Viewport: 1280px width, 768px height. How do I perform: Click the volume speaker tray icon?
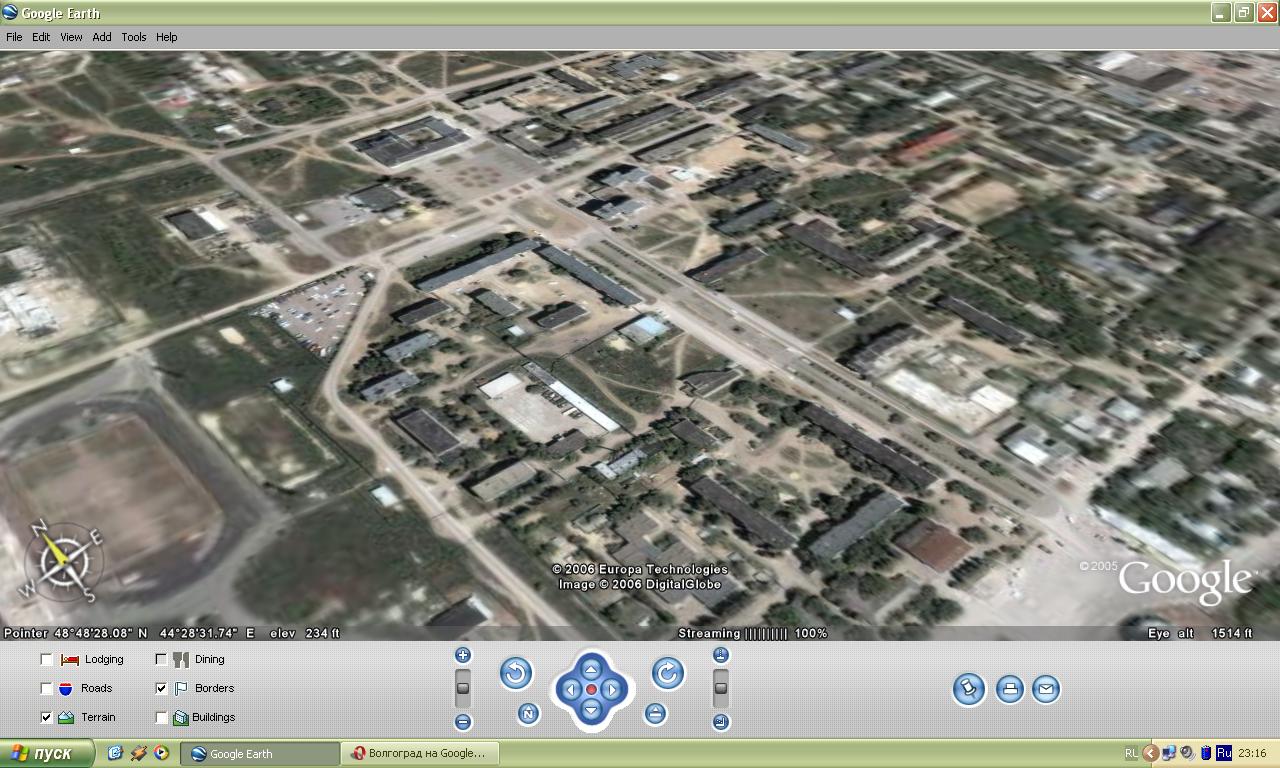pyautogui.click(x=1187, y=753)
